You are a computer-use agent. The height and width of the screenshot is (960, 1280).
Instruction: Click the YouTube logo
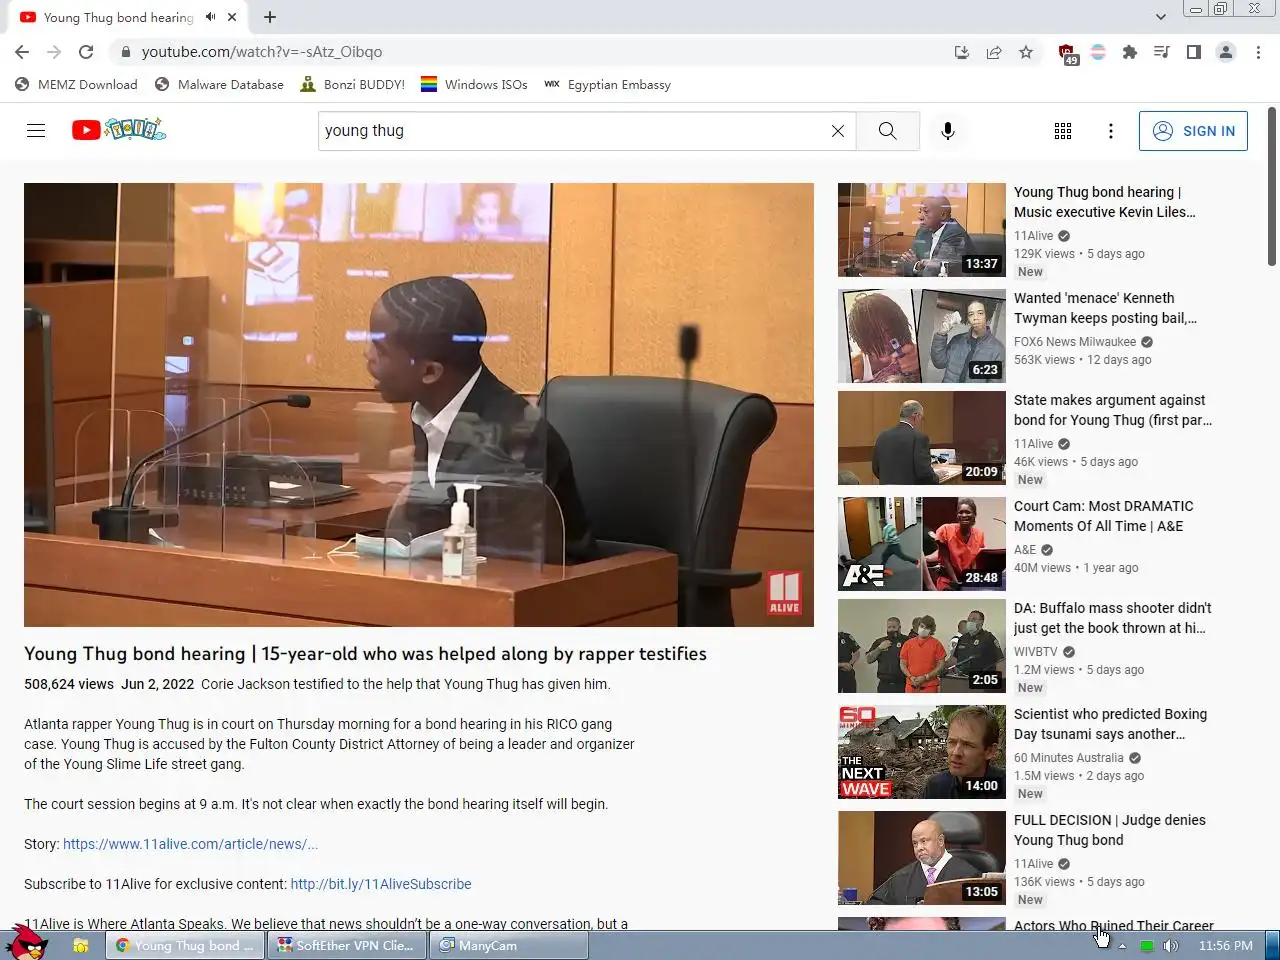pos(119,130)
